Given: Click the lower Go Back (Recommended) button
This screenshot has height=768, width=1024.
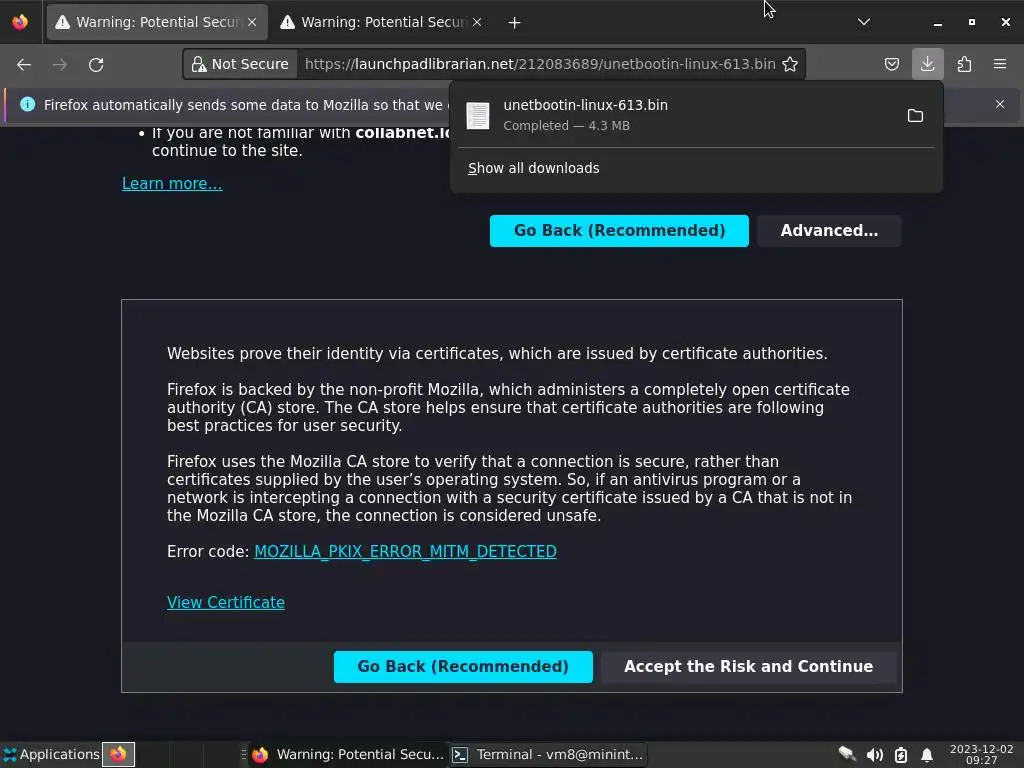Looking at the screenshot, I should pos(463,667).
